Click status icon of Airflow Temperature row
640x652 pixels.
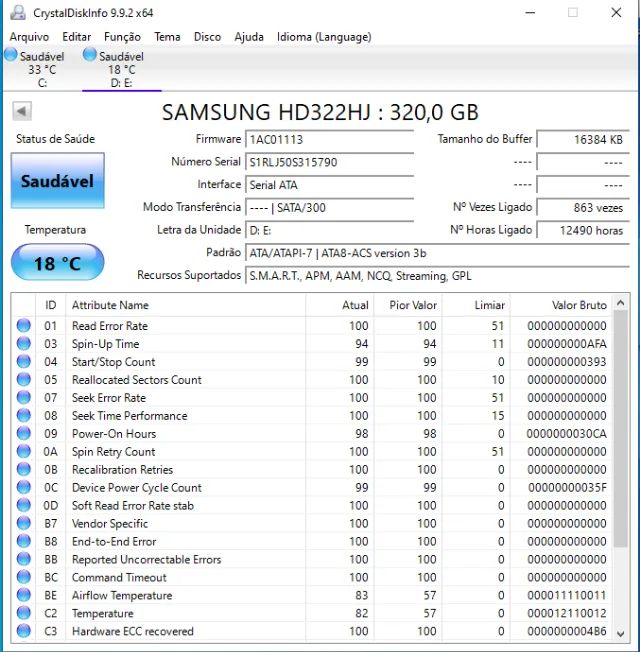(24, 595)
